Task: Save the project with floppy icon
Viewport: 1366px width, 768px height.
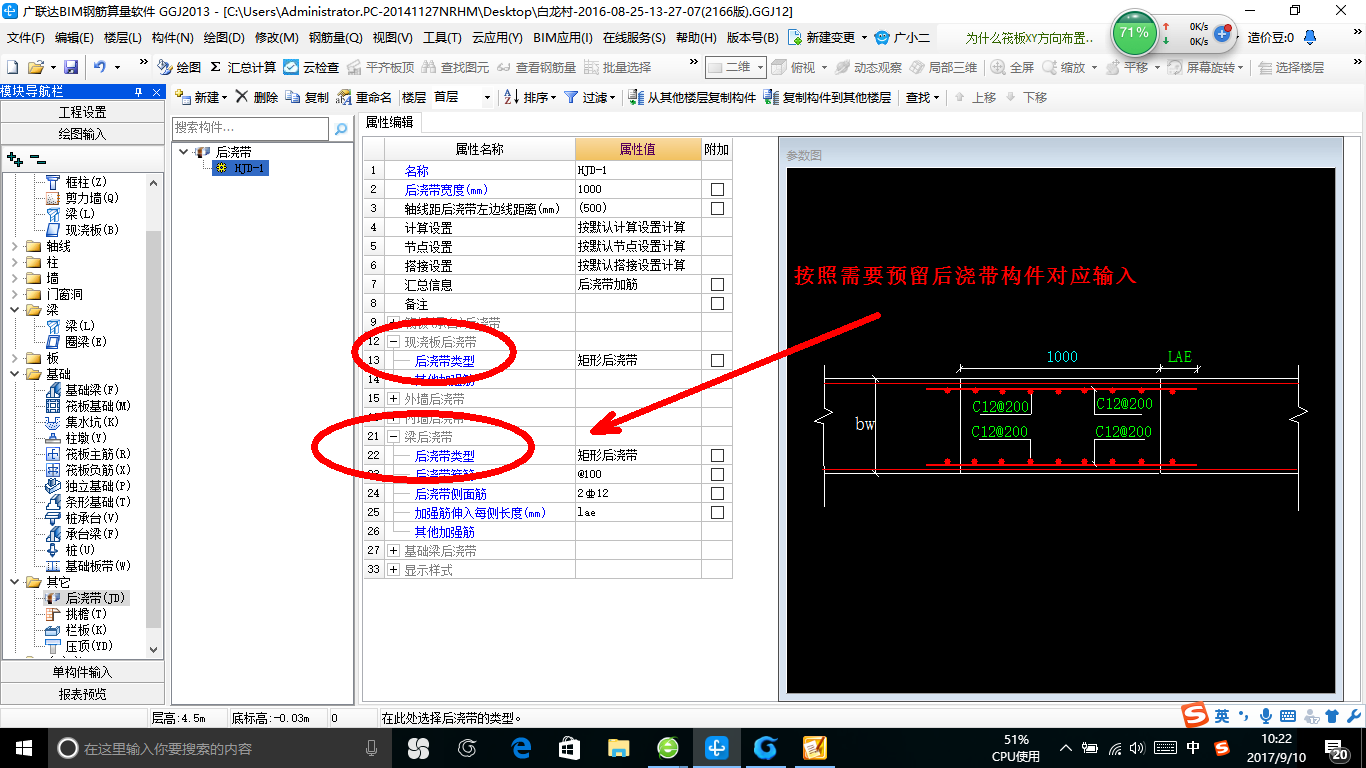Action: [x=71, y=67]
